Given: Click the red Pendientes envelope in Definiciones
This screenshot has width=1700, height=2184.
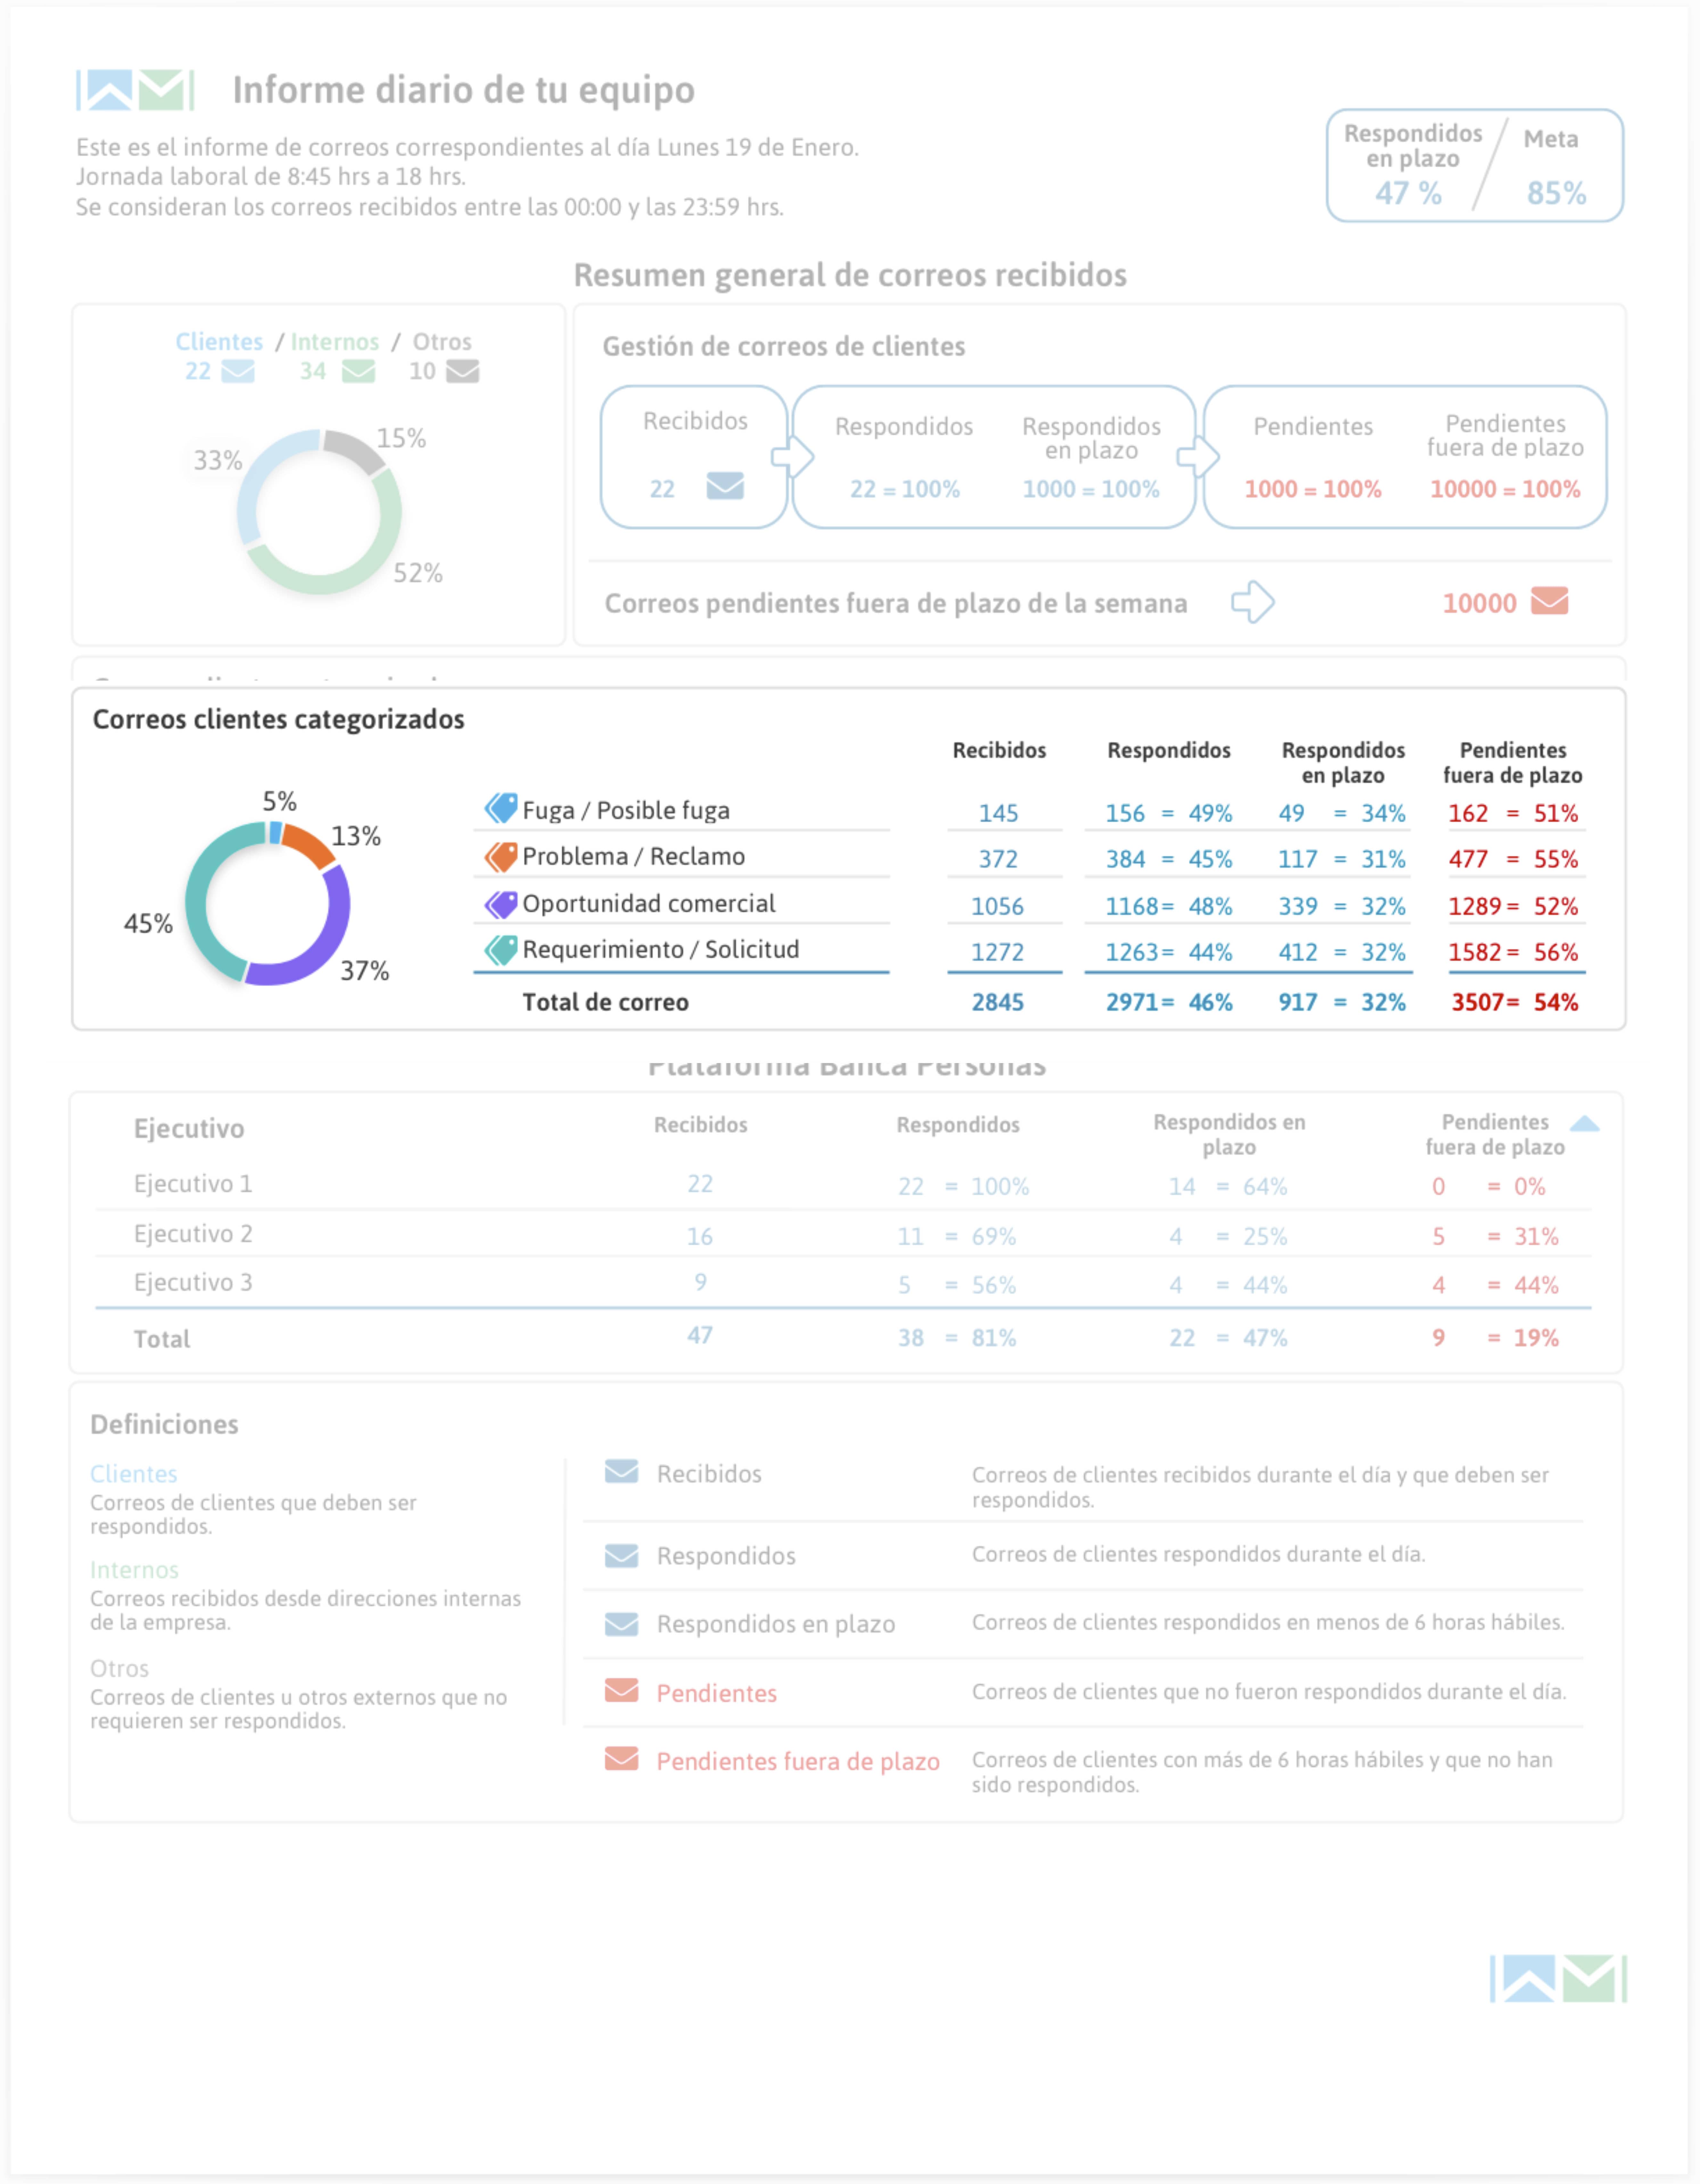Looking at the screenshot, I should (621, 1690).
